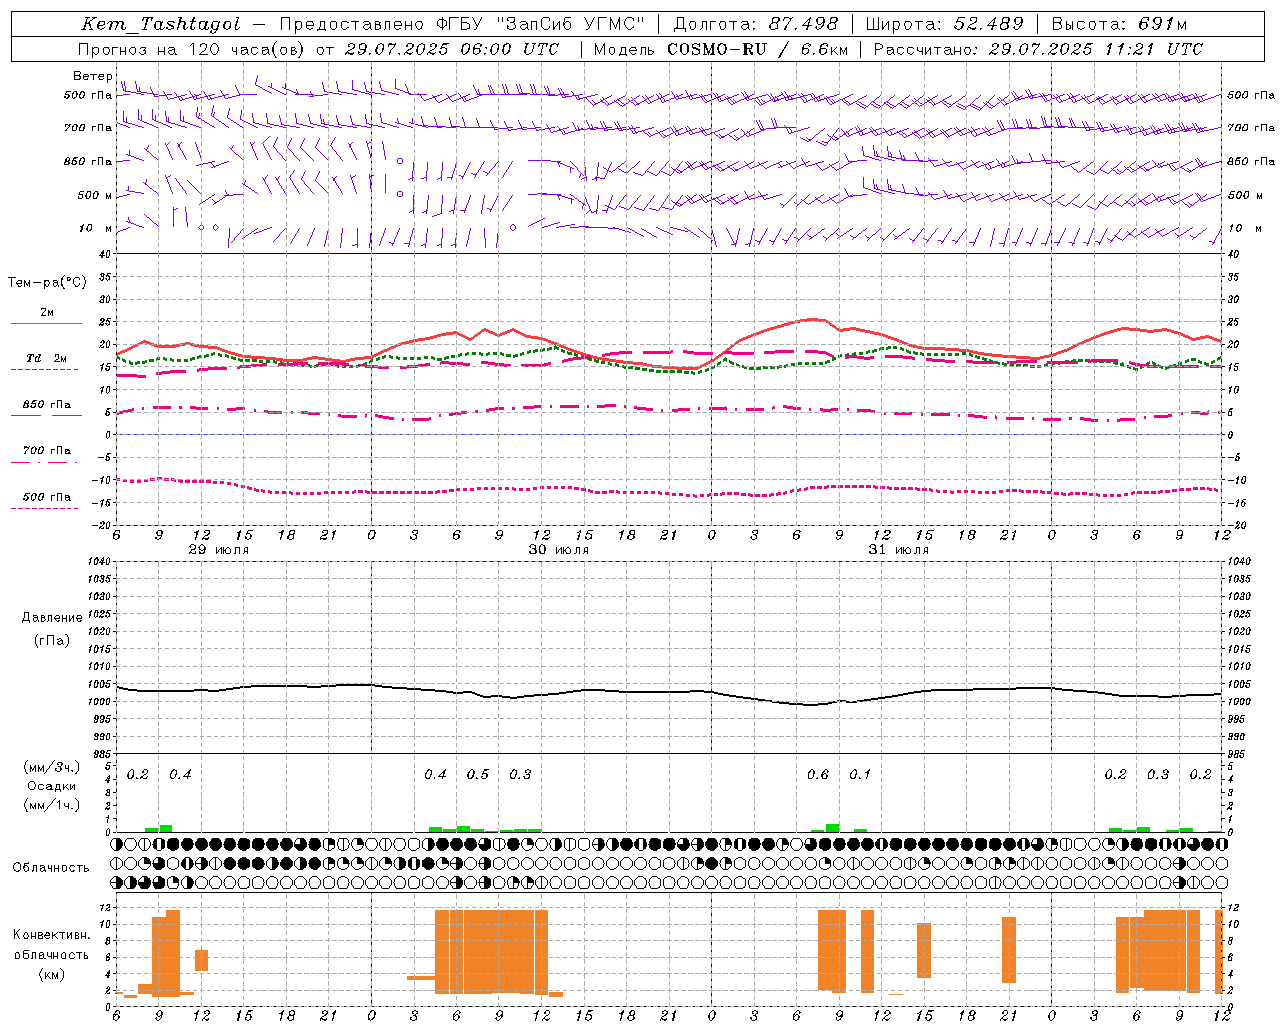This screenshot has width=1280, height=1024.
Task: Click the 29 июля date label
Action: [219, 550]
